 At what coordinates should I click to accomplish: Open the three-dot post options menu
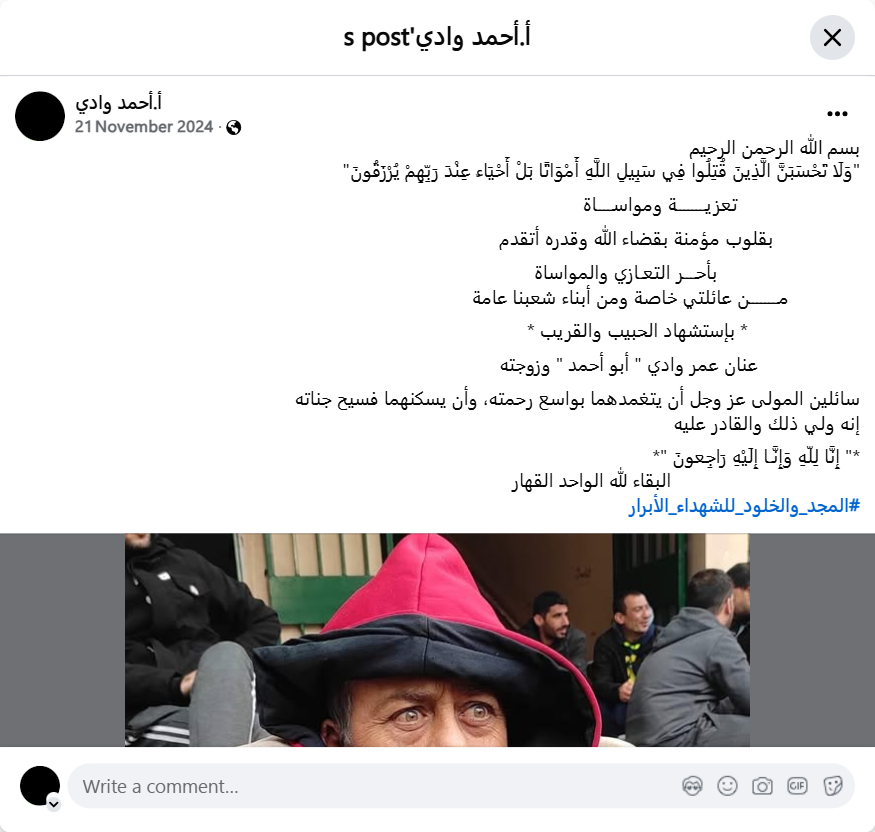tap(837, 114)
